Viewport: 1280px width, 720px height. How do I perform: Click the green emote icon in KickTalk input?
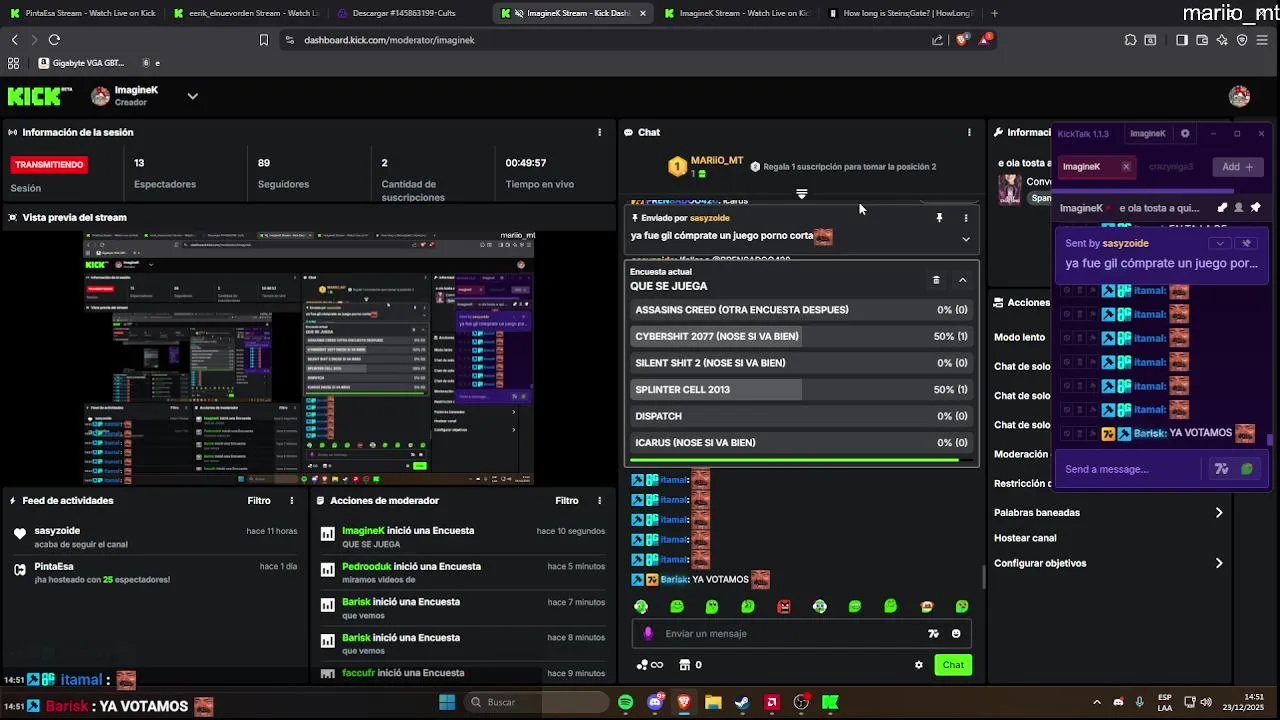(1246, 469)
